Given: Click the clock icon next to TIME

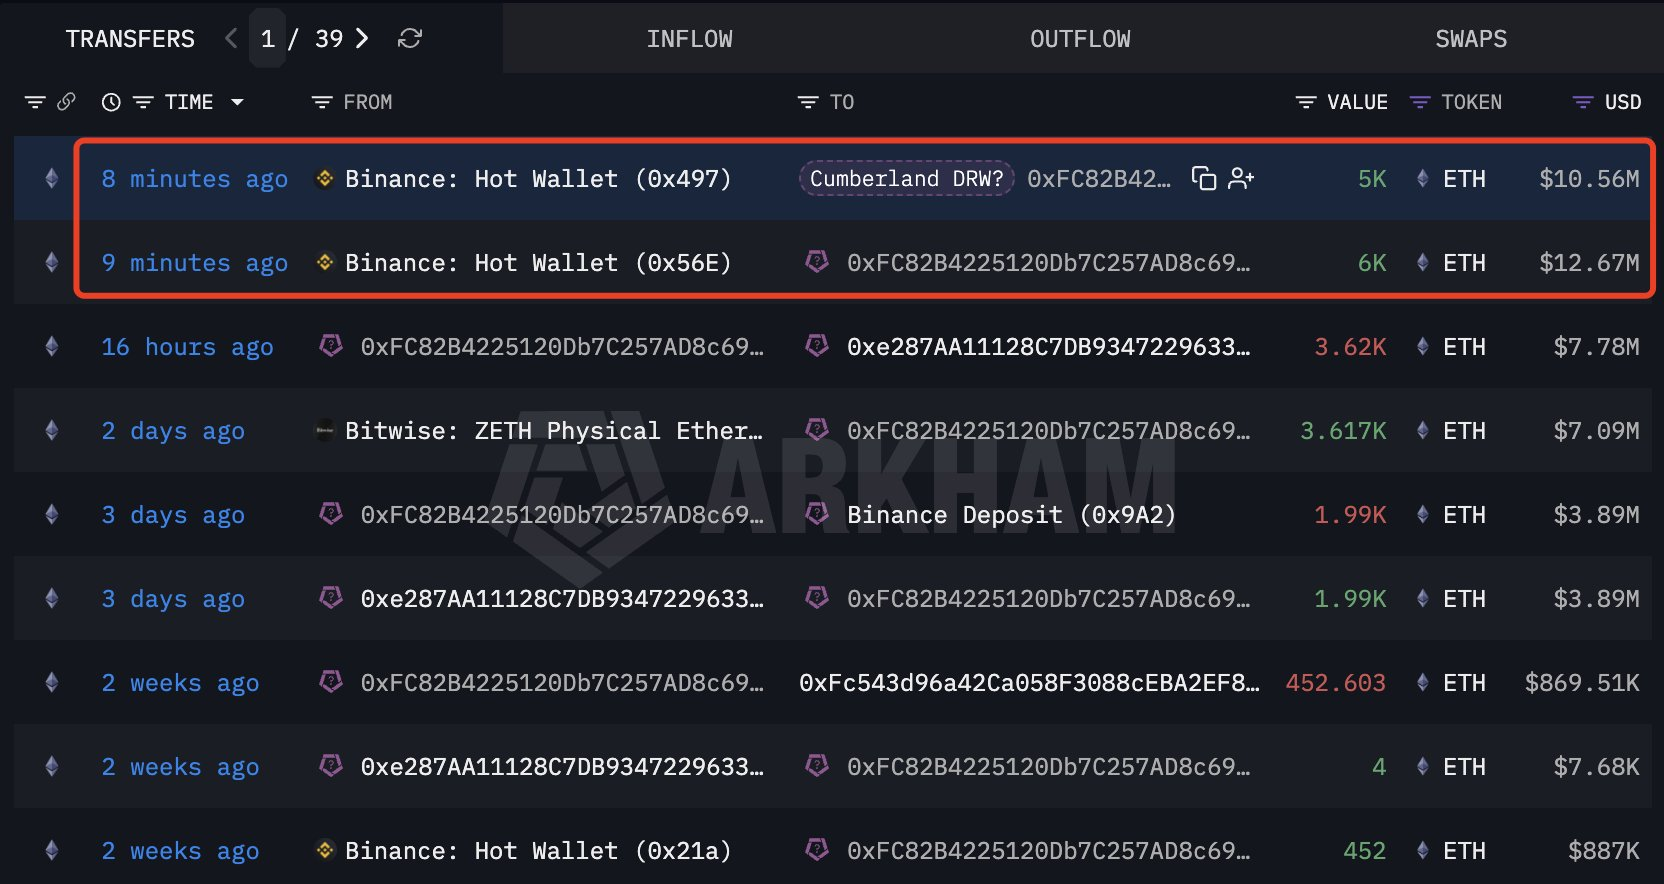Looking at the screenshot, I should pyautogui.click(x=111, y=102).
